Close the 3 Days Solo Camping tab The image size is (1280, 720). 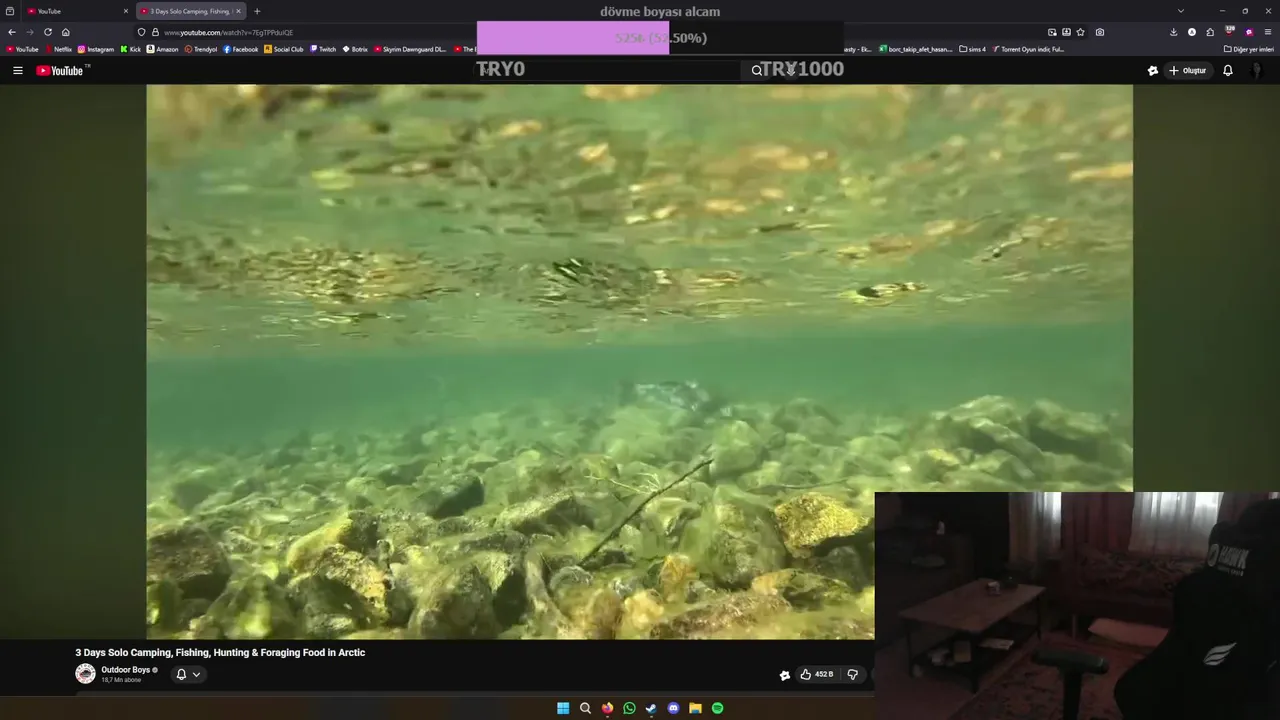coord(238,11)
